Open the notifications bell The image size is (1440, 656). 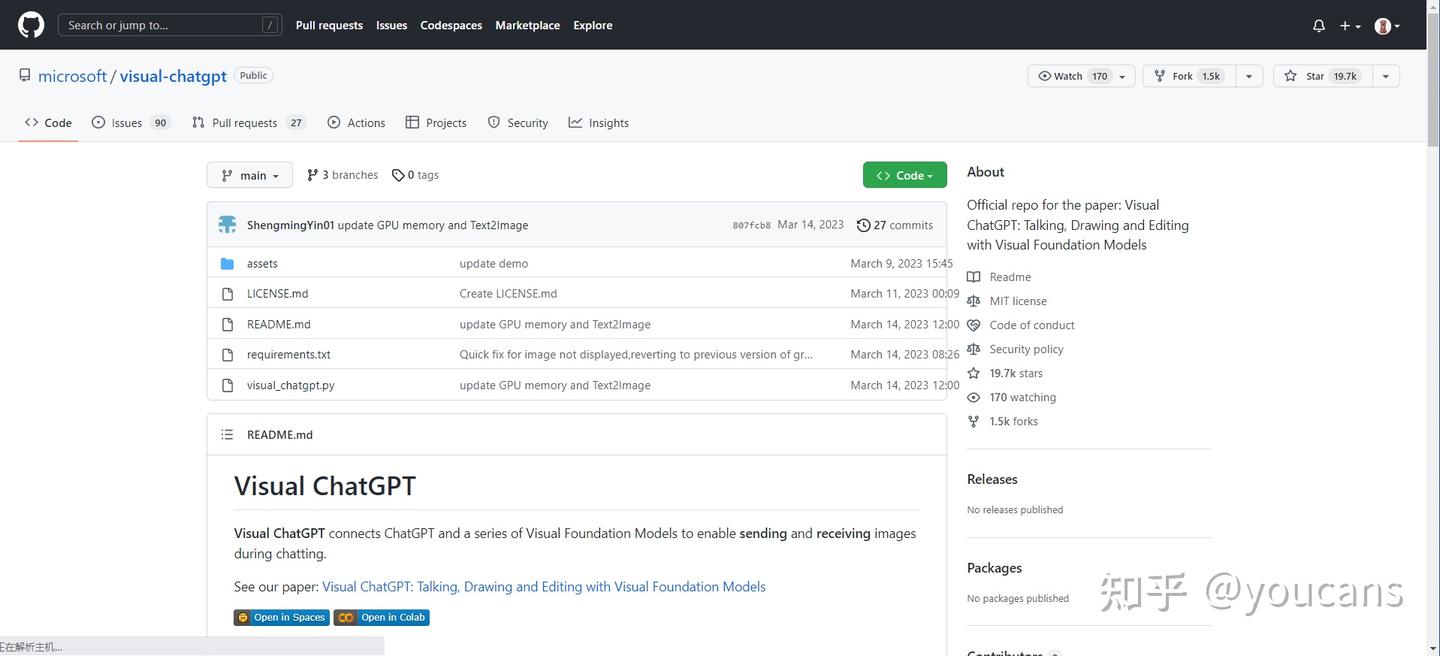(x=1319, y=26)
